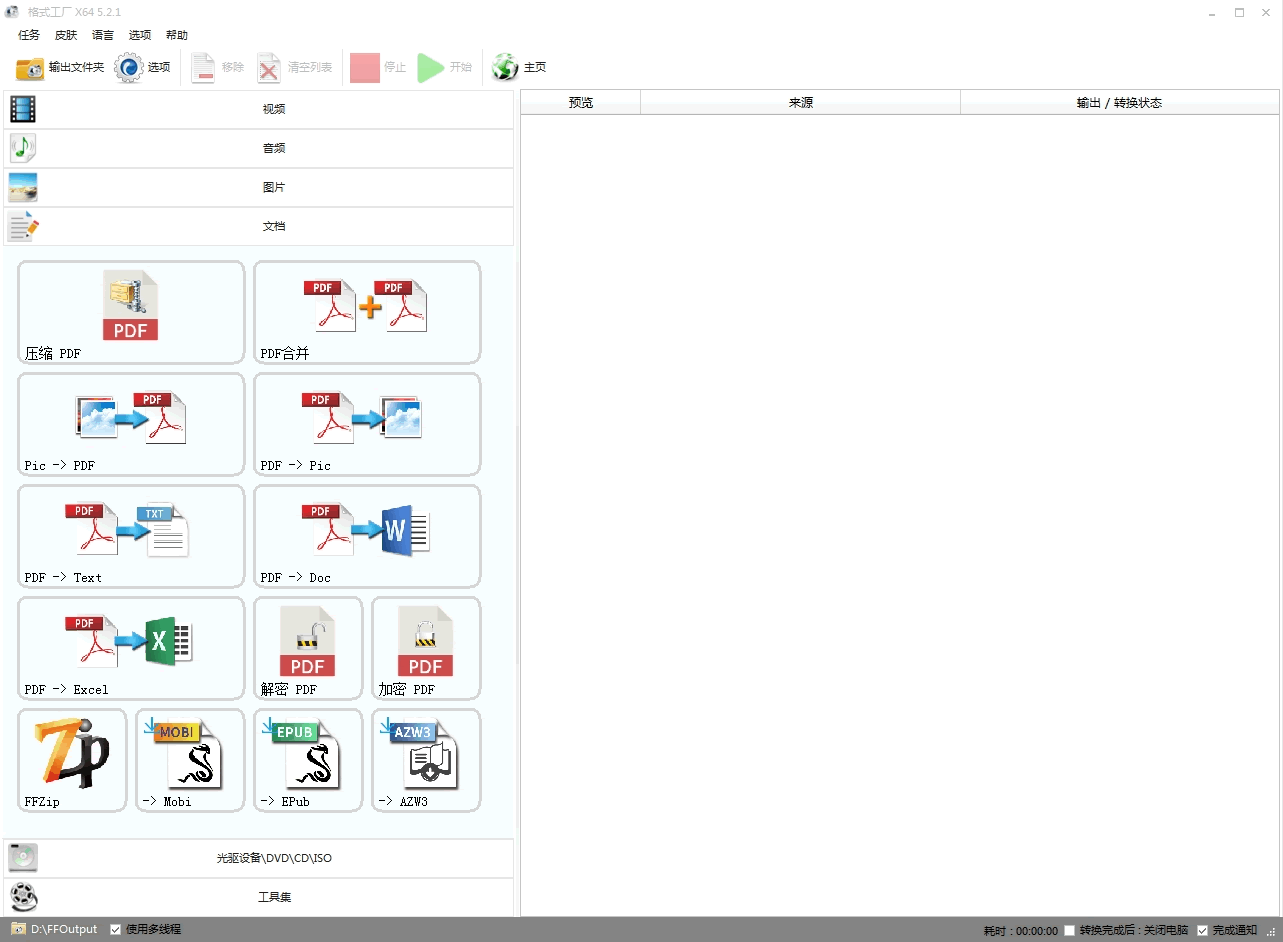The image size is (1283, 942).
Task: Expand the 光驱设备\DVD\CD\ISO section
Action: (259, 858)
